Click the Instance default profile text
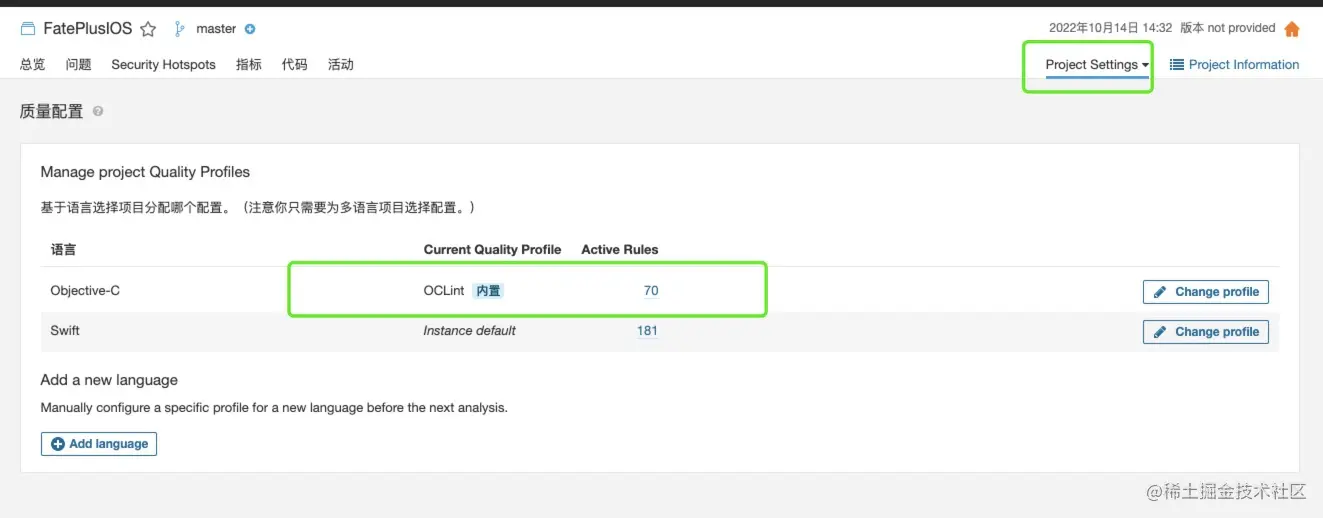The height and width of the screenshot is (518, 1323). pos(470,331)
